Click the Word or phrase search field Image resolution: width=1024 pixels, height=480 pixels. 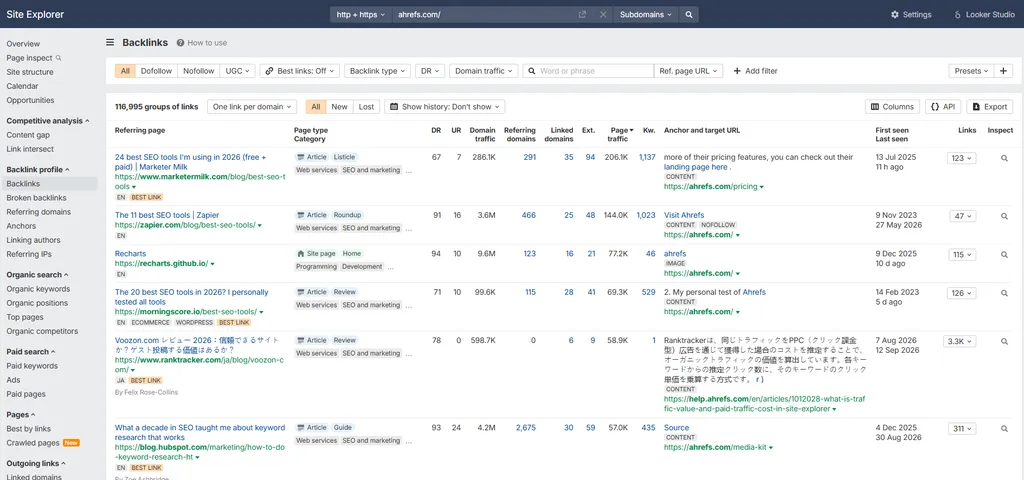588,71
